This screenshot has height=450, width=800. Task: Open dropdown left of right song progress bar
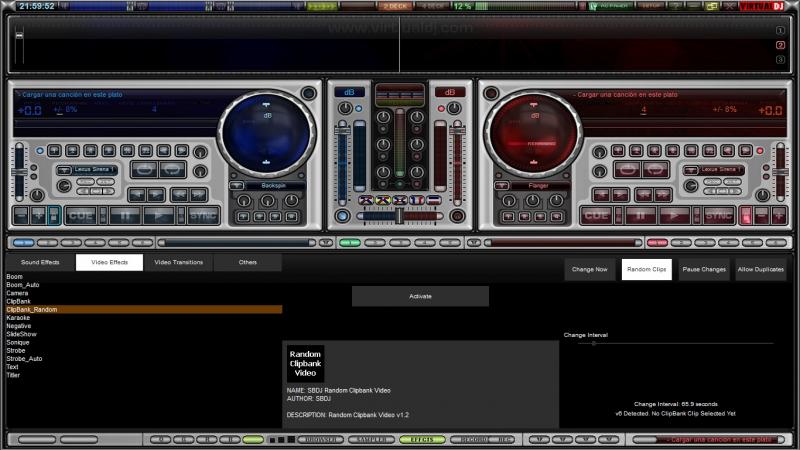474,243
